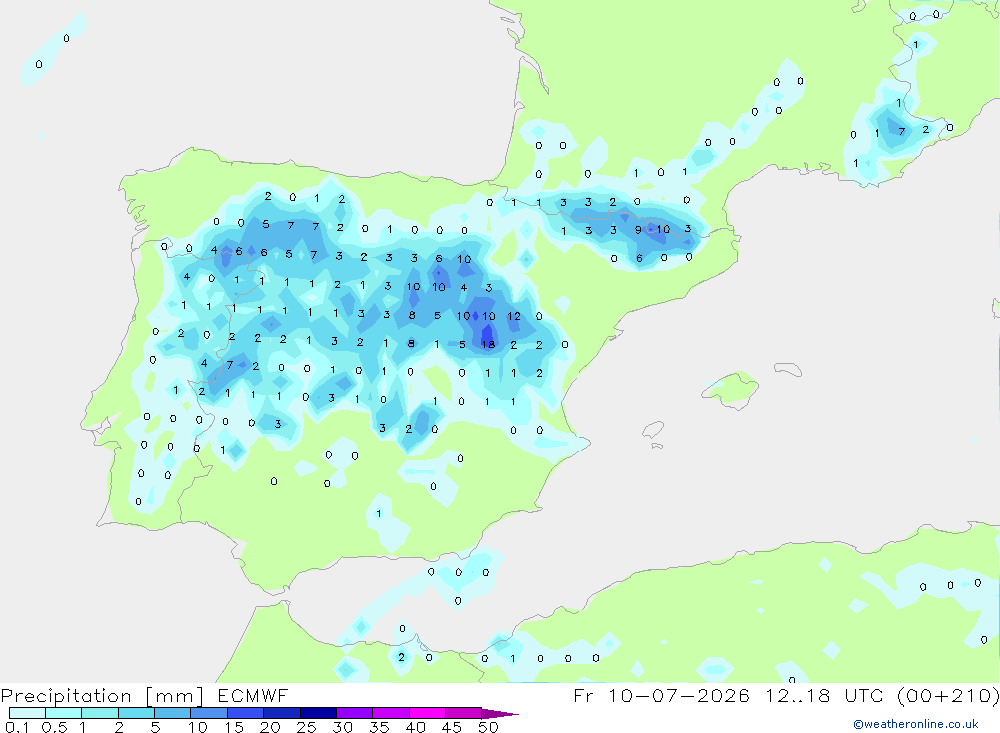Click legend scale label 0.1
This screenshot has height=733, width=1000.
pyautogui.click(x=17, y=727)
